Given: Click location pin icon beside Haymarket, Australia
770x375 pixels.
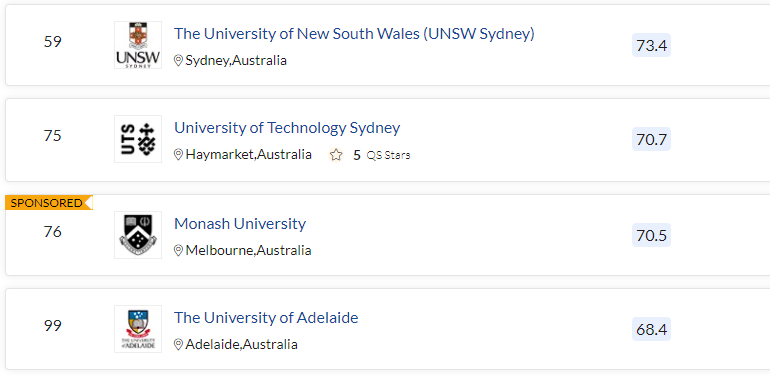Looking at the screenshot, I should click(179, 155).
